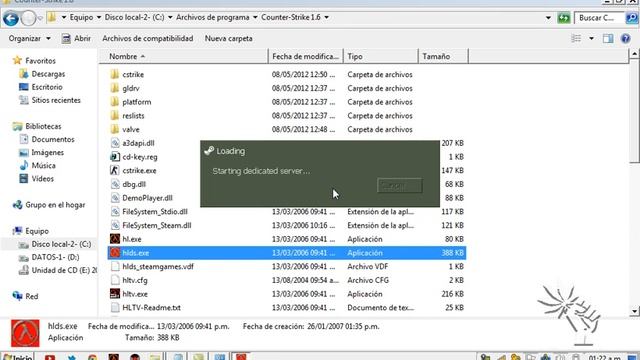Select the cstrike.exe application icon
The image size is (640, 360).
pyautogui.click(x=115, y=170)
